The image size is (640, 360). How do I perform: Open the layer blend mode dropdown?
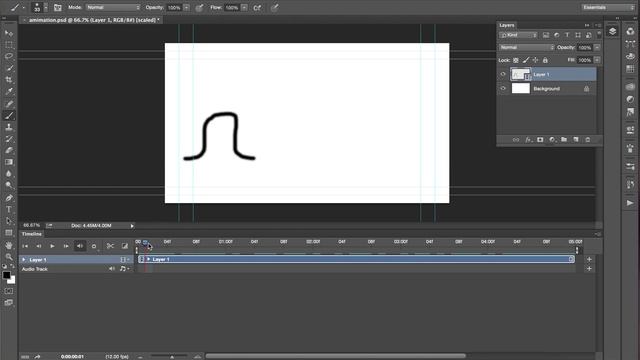[x=527, y=47]
